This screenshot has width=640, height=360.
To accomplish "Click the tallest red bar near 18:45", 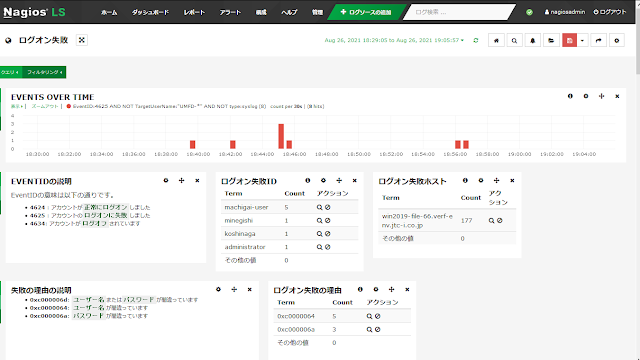I will pyautogui.click(x=281, y=136).
